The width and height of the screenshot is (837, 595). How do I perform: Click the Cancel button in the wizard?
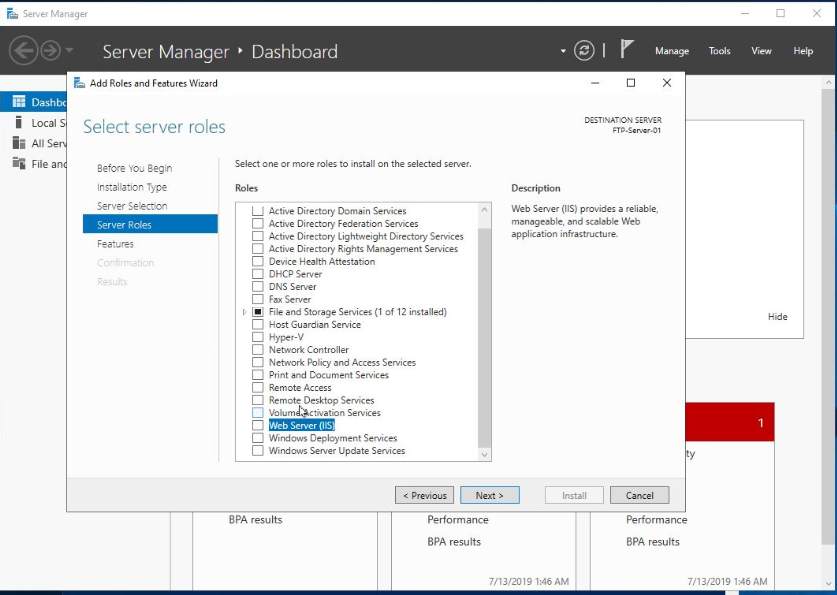(x=639, y=495)
